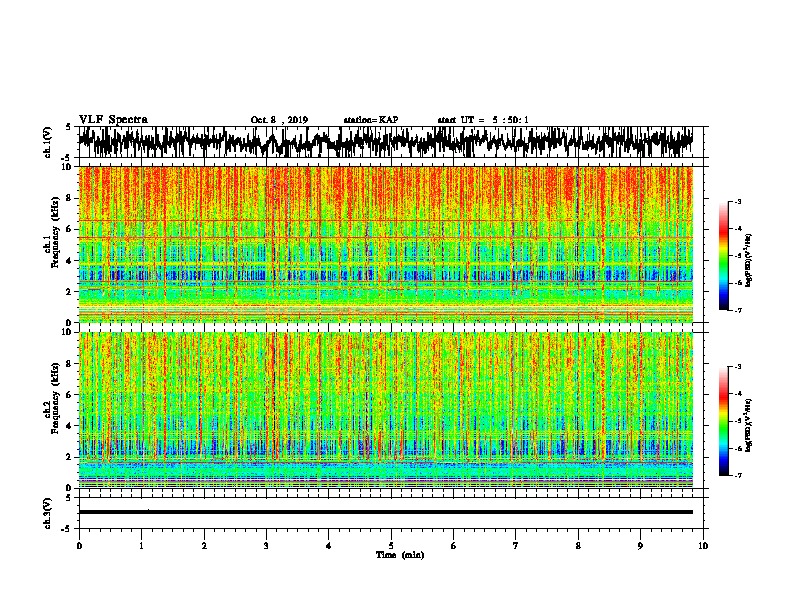Click the '0' tick on time axis
Viewport: 792px width, 612px height.
79,546
